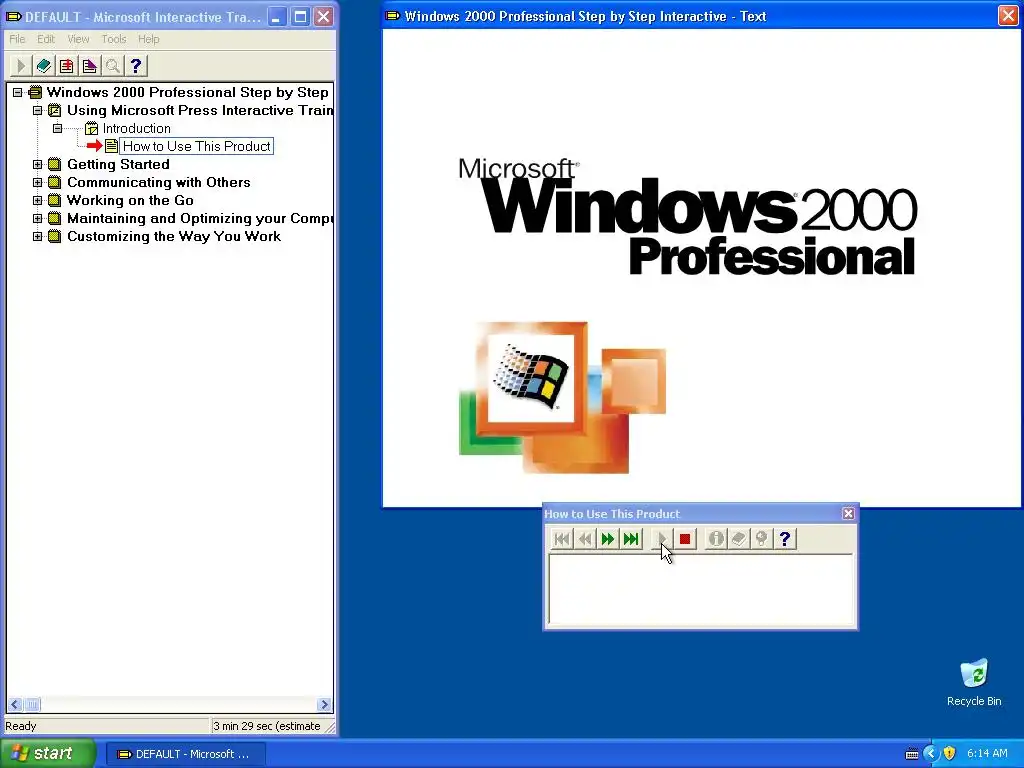Click the magnifying glass search icon in the toolbar
1024x768 pixels.
click(112, 66)
